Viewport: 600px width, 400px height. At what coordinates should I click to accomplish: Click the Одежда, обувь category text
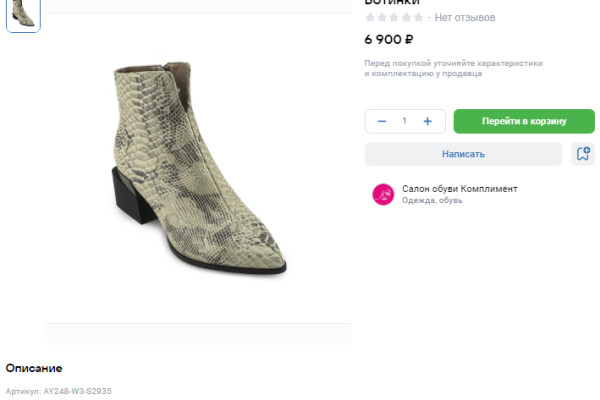coord(432,201)
